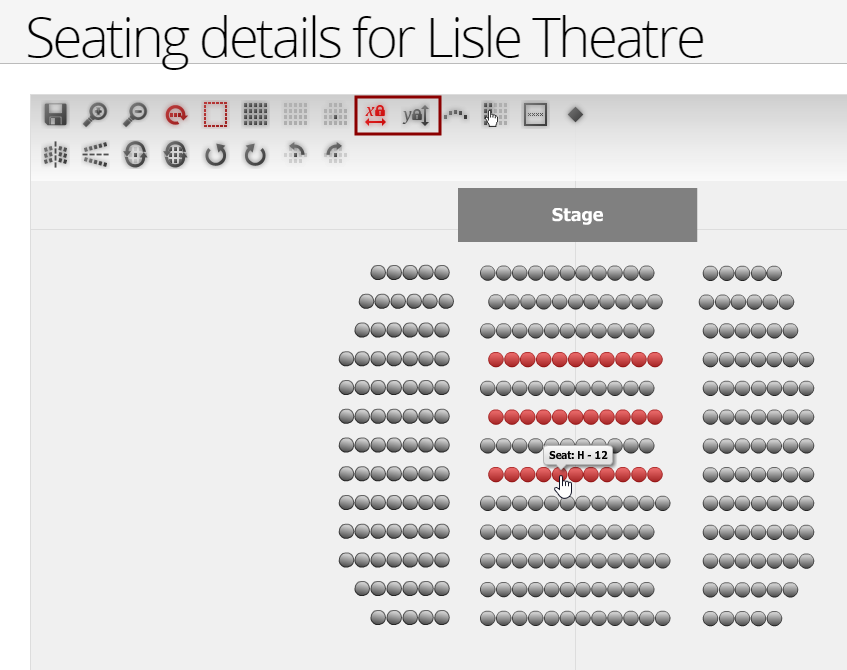
Task: Toggle the X-axis lock
Action: [x=376, y=115]
